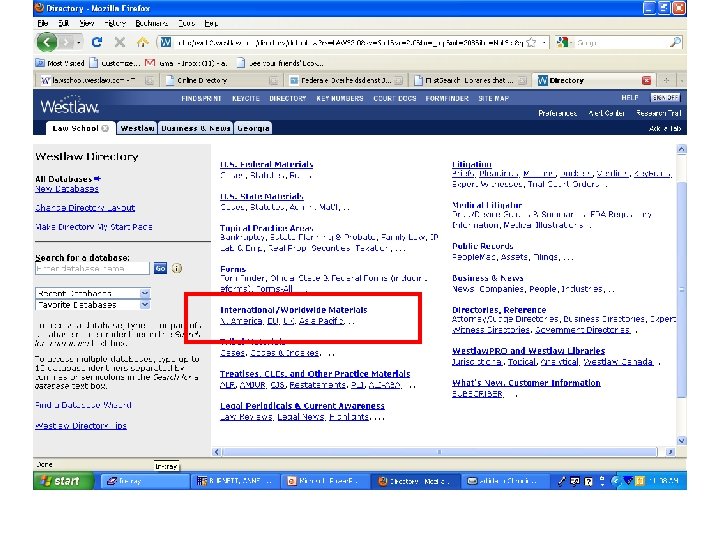Expand the Recent Databases dropdown

[x=145, y=293]
